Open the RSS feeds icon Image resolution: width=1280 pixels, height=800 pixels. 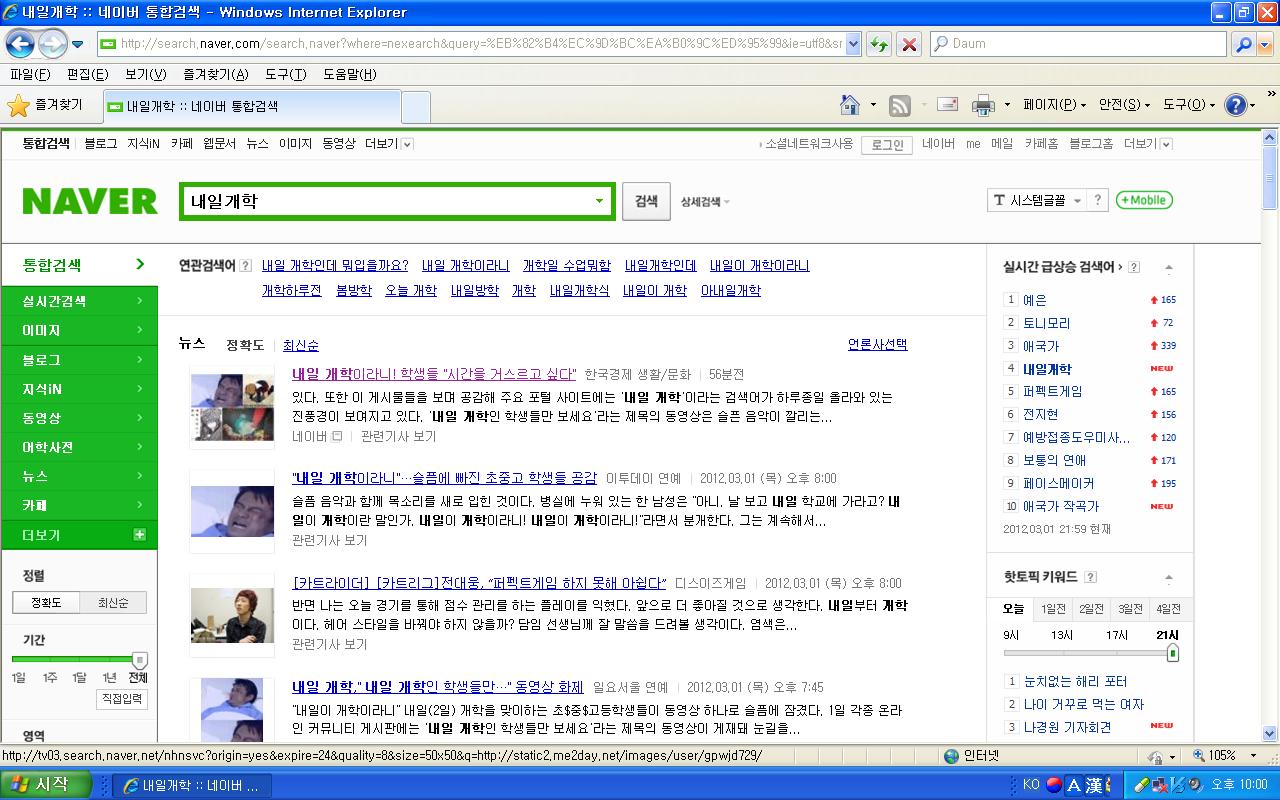tap(900, 105)
